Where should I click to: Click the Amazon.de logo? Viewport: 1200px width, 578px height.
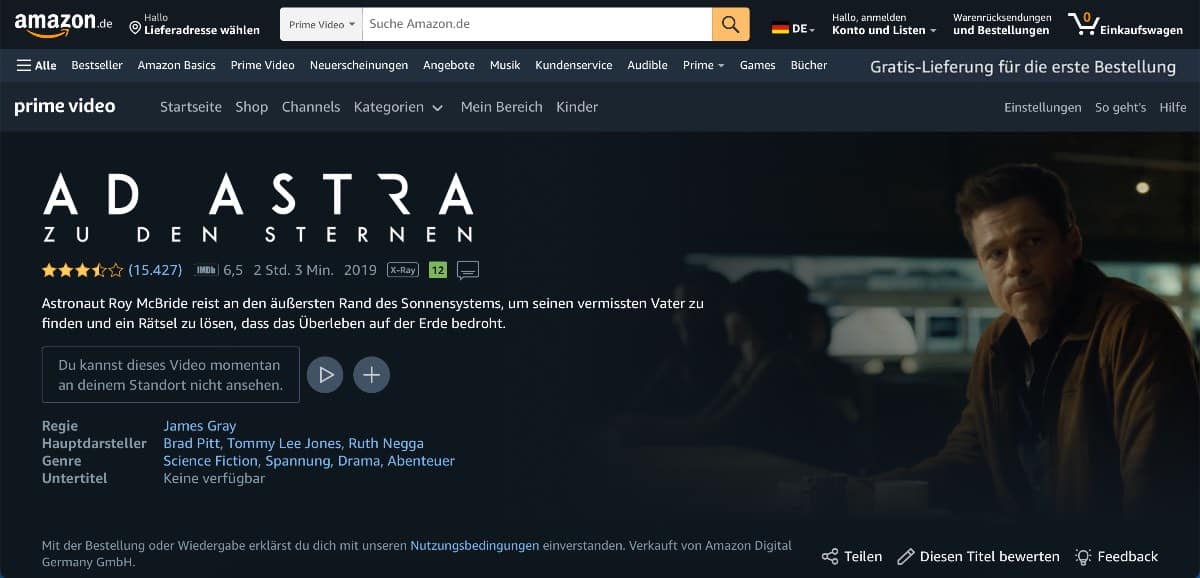(65, 24)
